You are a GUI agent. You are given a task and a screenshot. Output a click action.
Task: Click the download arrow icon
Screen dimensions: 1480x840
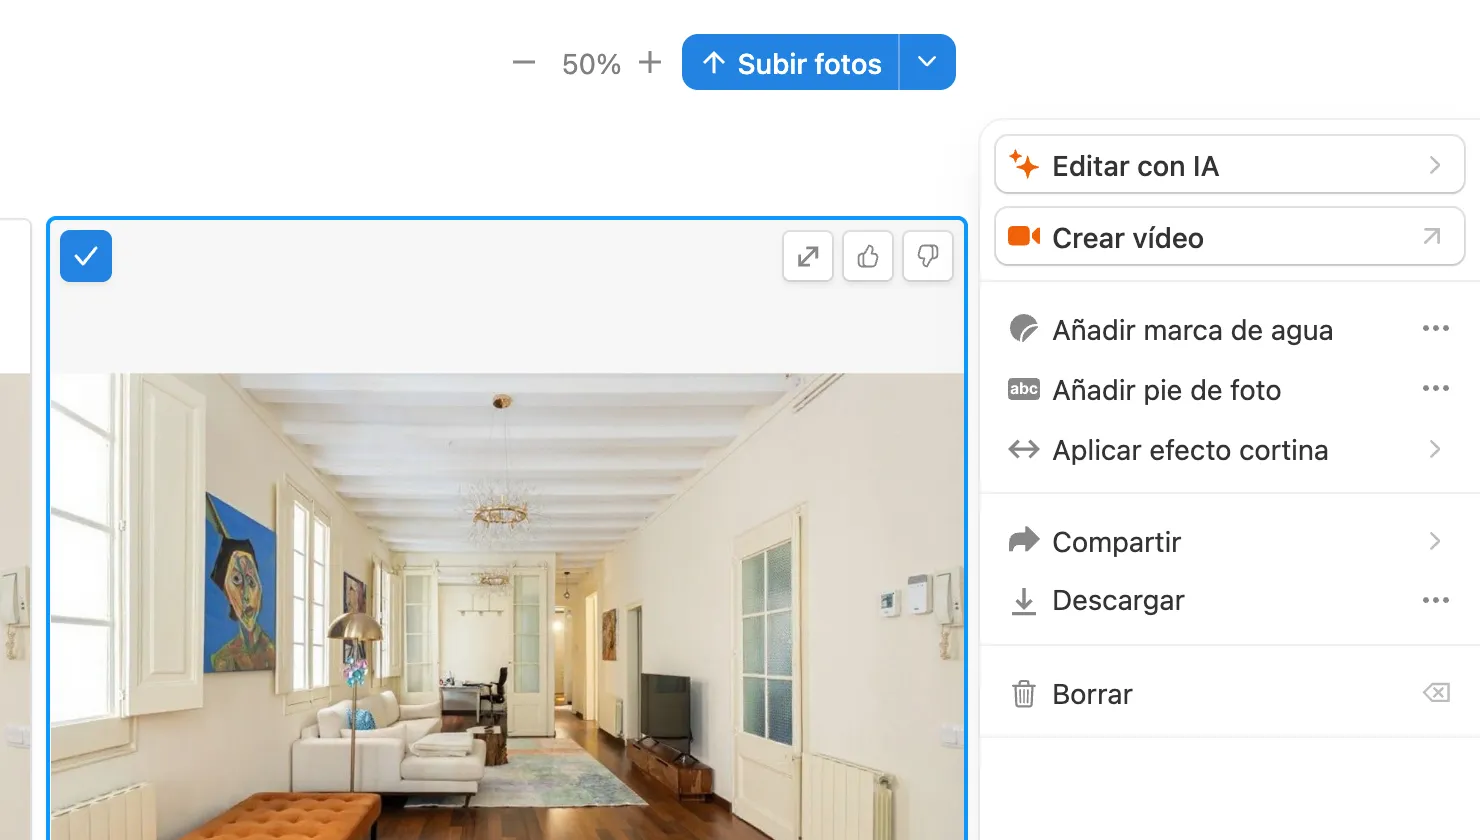(1024, 601)
